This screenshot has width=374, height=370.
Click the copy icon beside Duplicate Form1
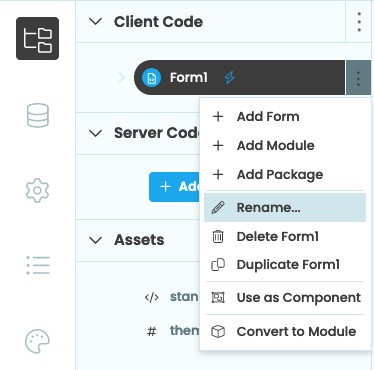click(218, 265)
